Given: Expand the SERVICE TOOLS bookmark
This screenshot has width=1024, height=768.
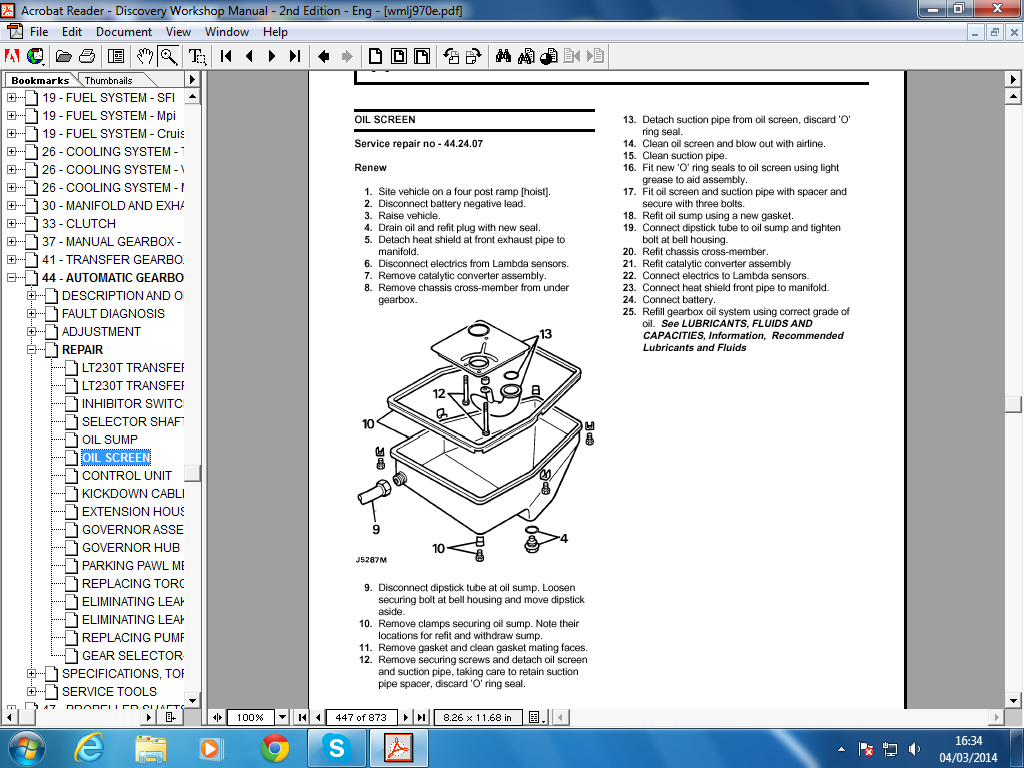Looking at the screenshot, I should (x=31, y=692).
